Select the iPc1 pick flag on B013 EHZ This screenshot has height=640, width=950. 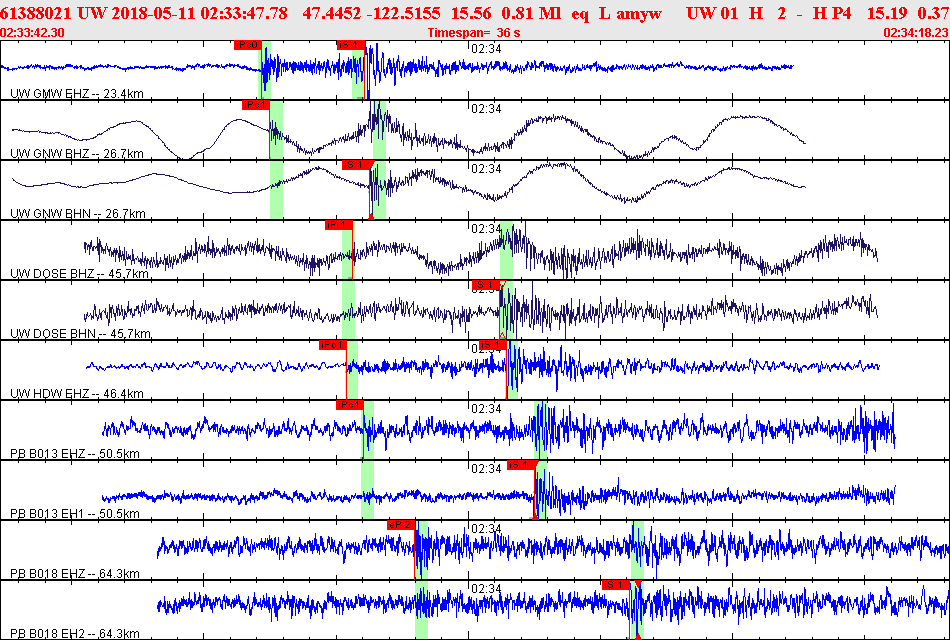tap(350, 405)
